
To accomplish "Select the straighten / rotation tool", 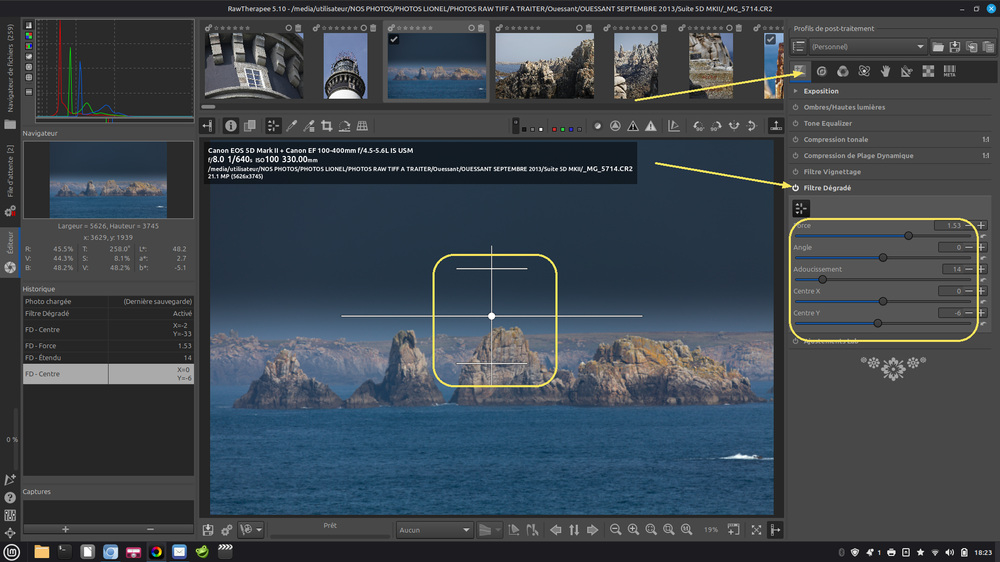I will (344, 126).
